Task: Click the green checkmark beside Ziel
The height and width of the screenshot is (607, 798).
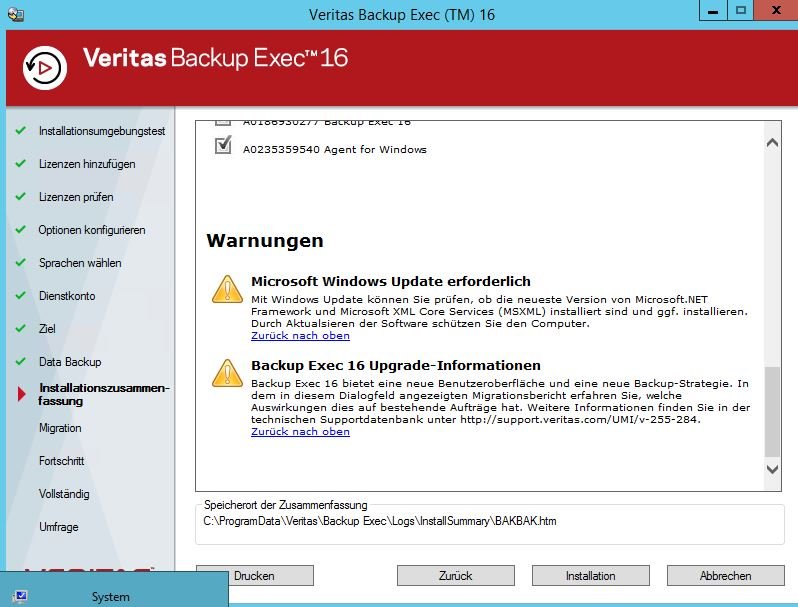Action: [20, 328]
